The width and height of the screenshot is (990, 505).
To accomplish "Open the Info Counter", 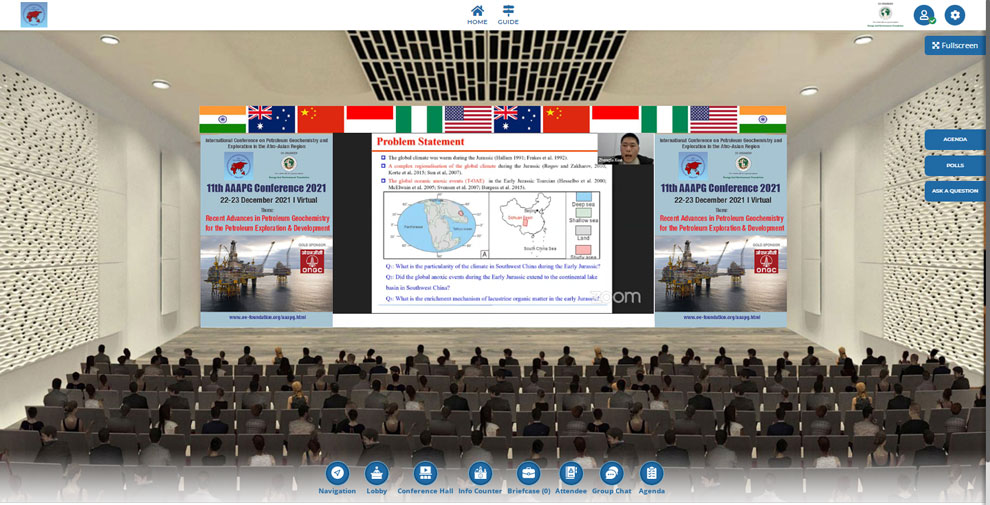I will pos(480,478).
